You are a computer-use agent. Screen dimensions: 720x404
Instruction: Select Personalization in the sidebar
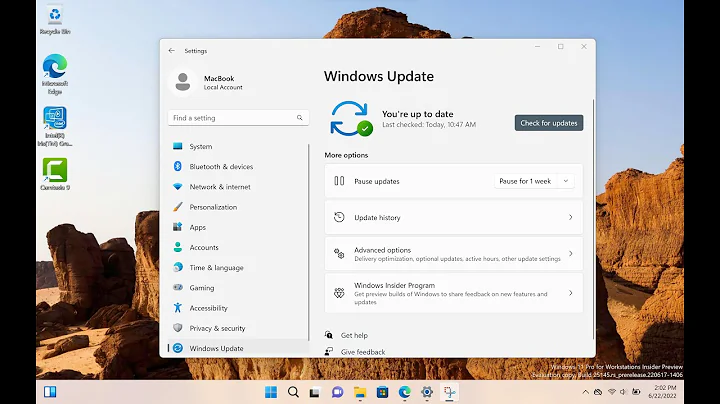pos(238,207)
